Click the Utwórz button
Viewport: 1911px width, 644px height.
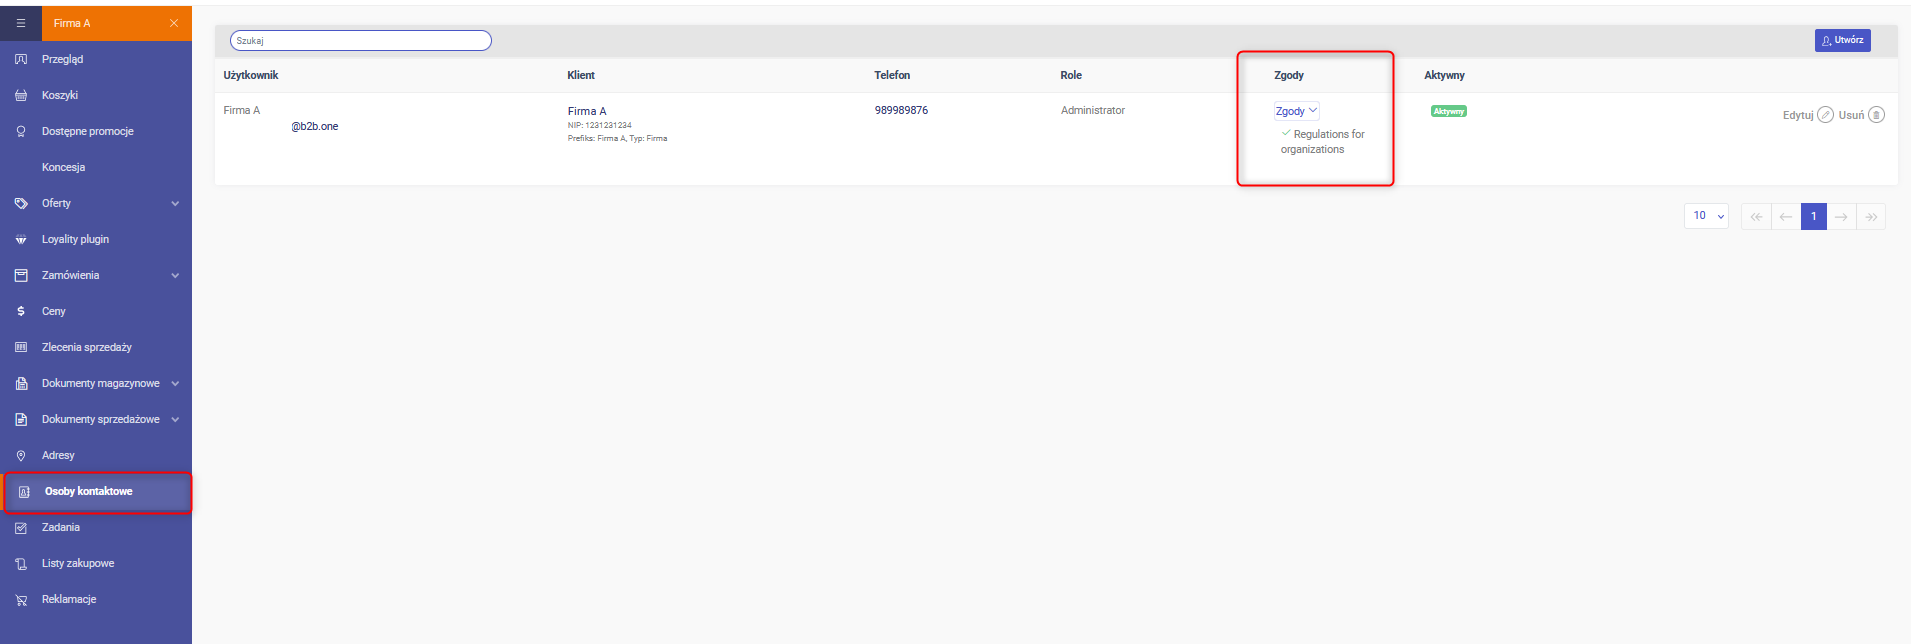pos(1842,40)
